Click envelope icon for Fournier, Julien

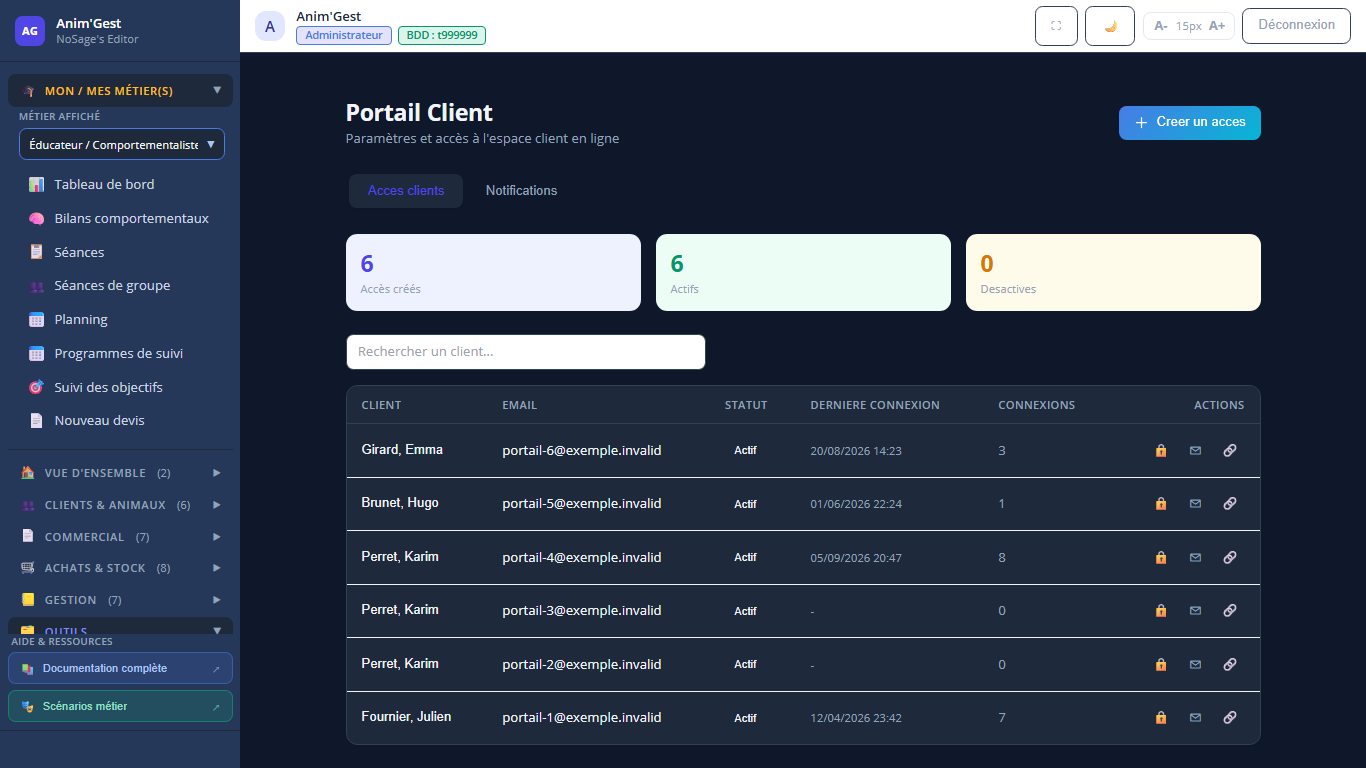click(1195, 718)
